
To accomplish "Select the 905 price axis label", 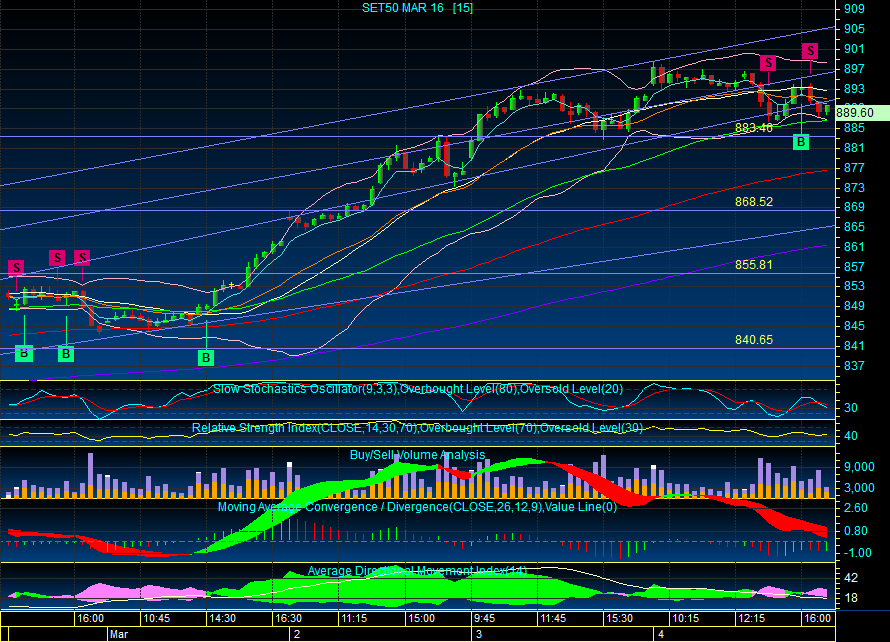I will pyautogui.click(x=854, y=29).
